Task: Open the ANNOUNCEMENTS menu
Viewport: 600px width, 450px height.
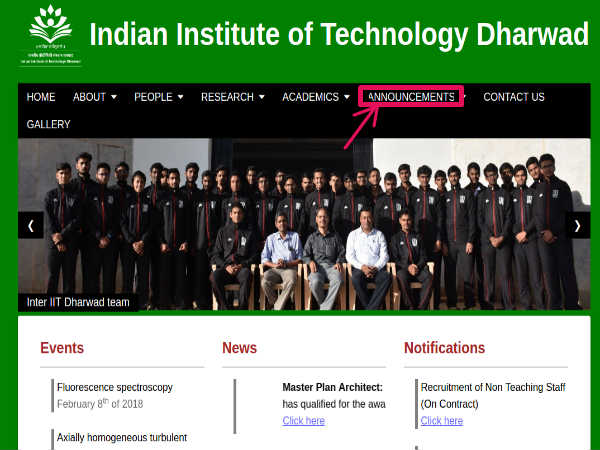Action: pyautogui.click(x=411, y=97)
